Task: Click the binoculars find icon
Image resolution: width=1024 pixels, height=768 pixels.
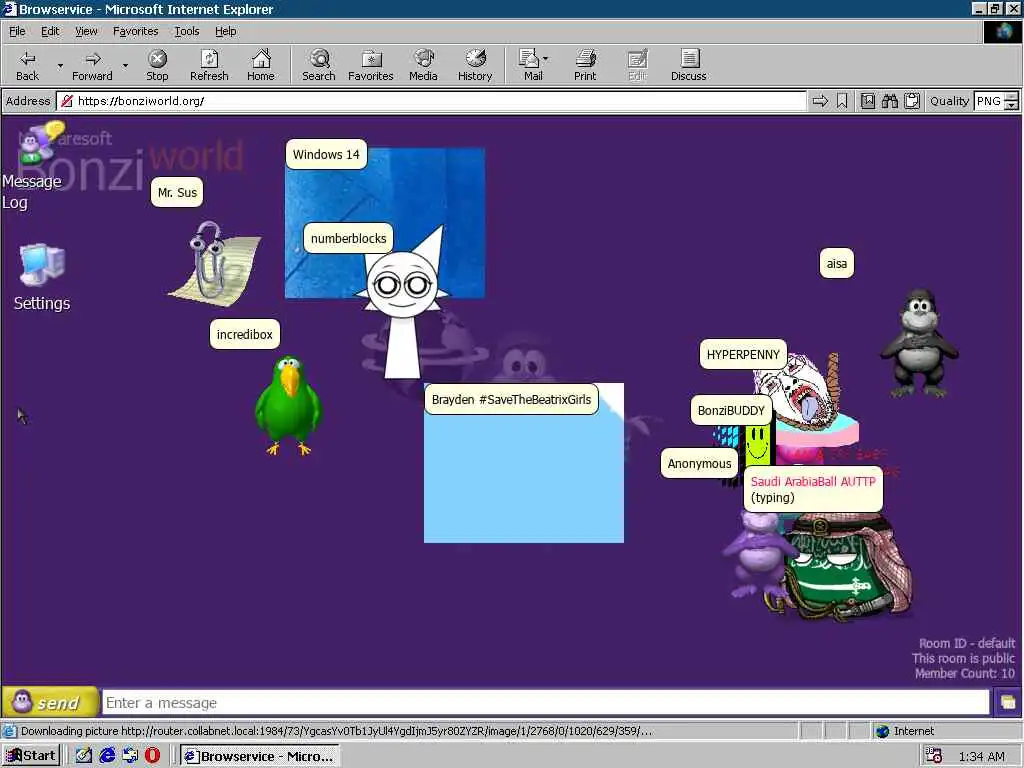Action: pyautogui.click(x=889, y=101)
